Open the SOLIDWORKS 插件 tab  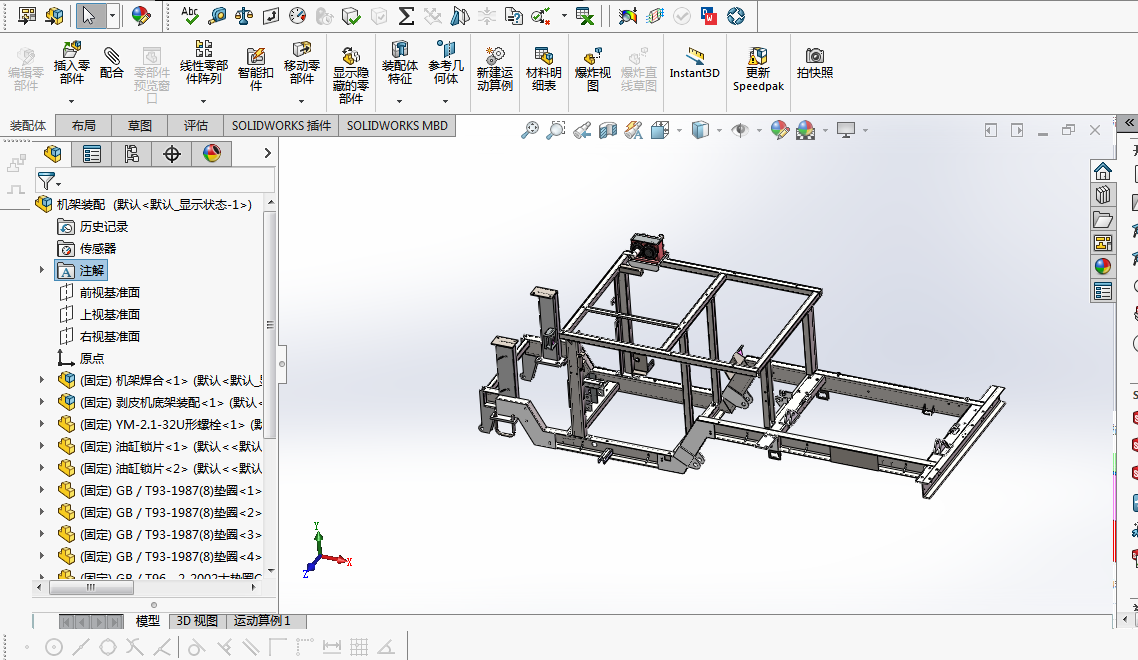(281, 126)
